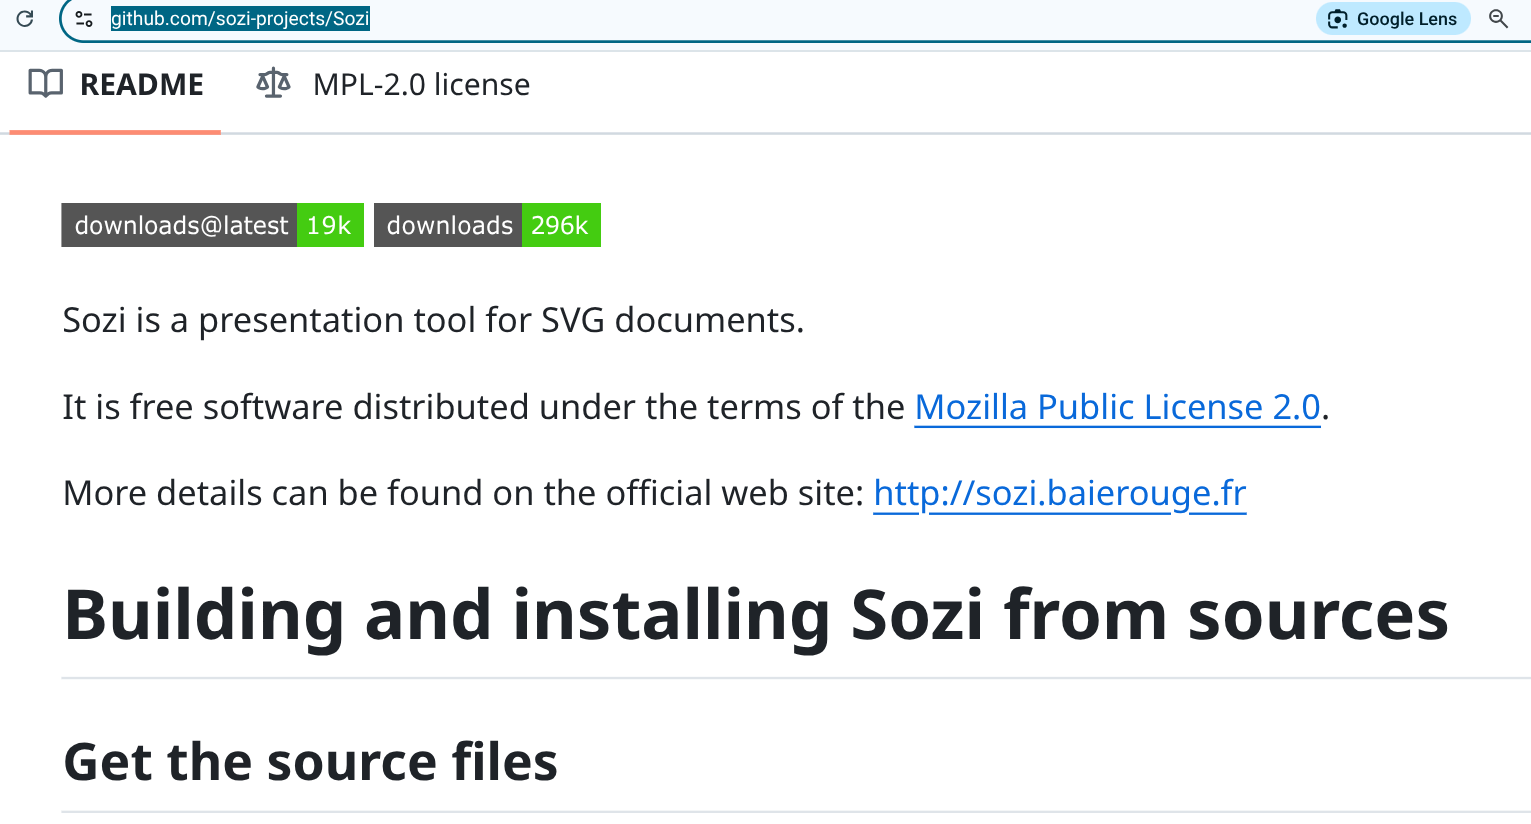Click the 'Get the source files' heading
1531x824 pixels.
[310, 762]
